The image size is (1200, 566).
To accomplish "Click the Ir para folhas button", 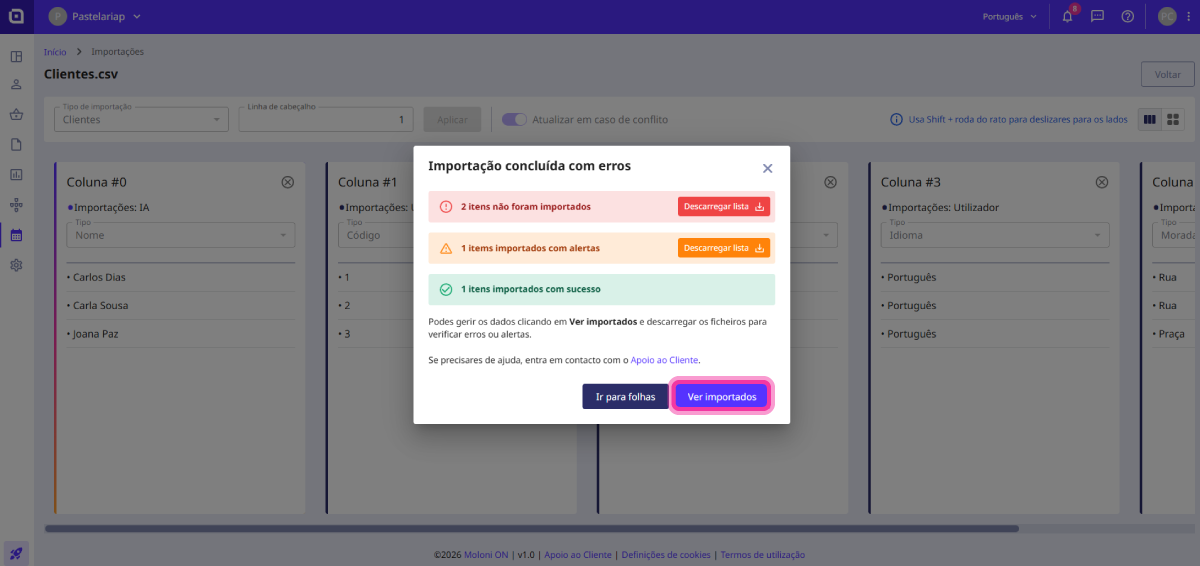I will pyautogui.click(x=625, y=397).
